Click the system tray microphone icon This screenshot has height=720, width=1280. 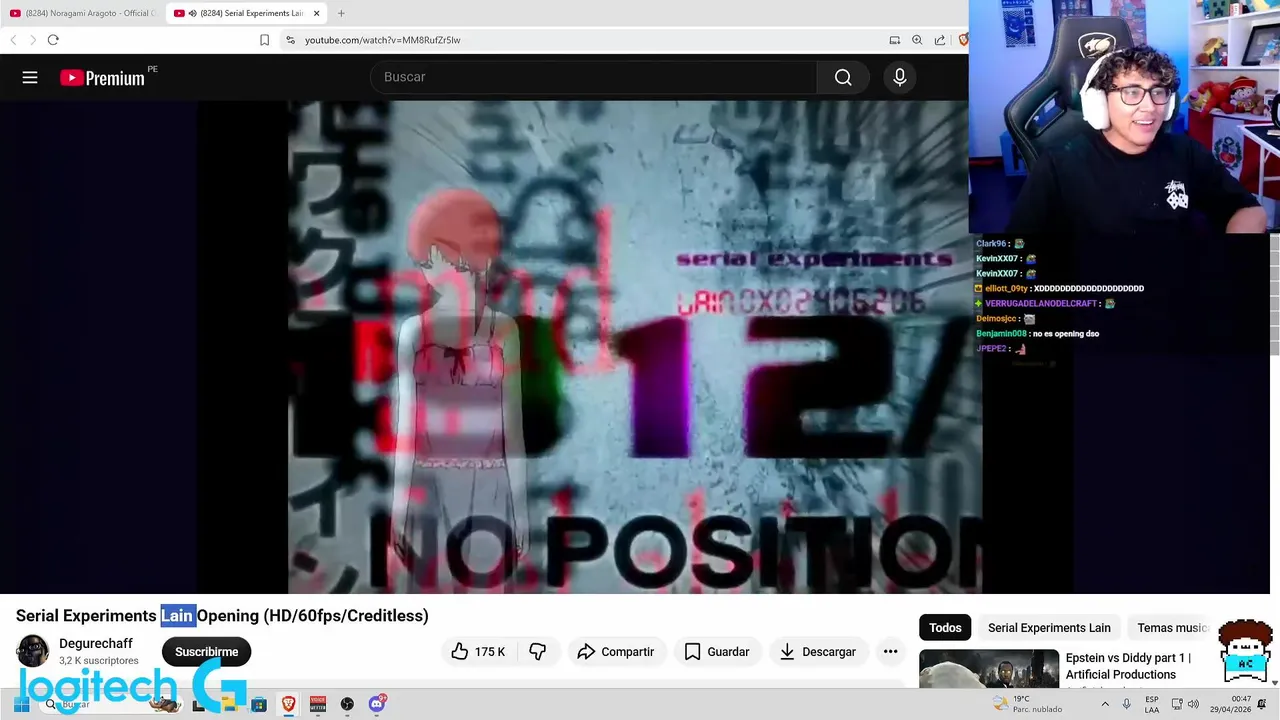pyautogui.click(x=1126, y=704)
